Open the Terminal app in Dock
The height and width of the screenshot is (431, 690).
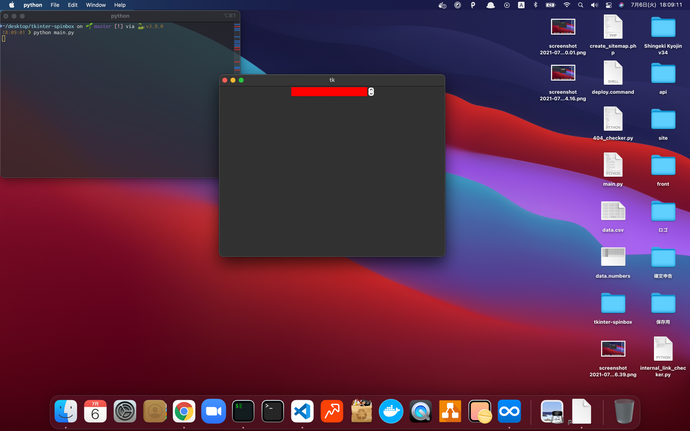pyautogui.click(x=272, y=411)
